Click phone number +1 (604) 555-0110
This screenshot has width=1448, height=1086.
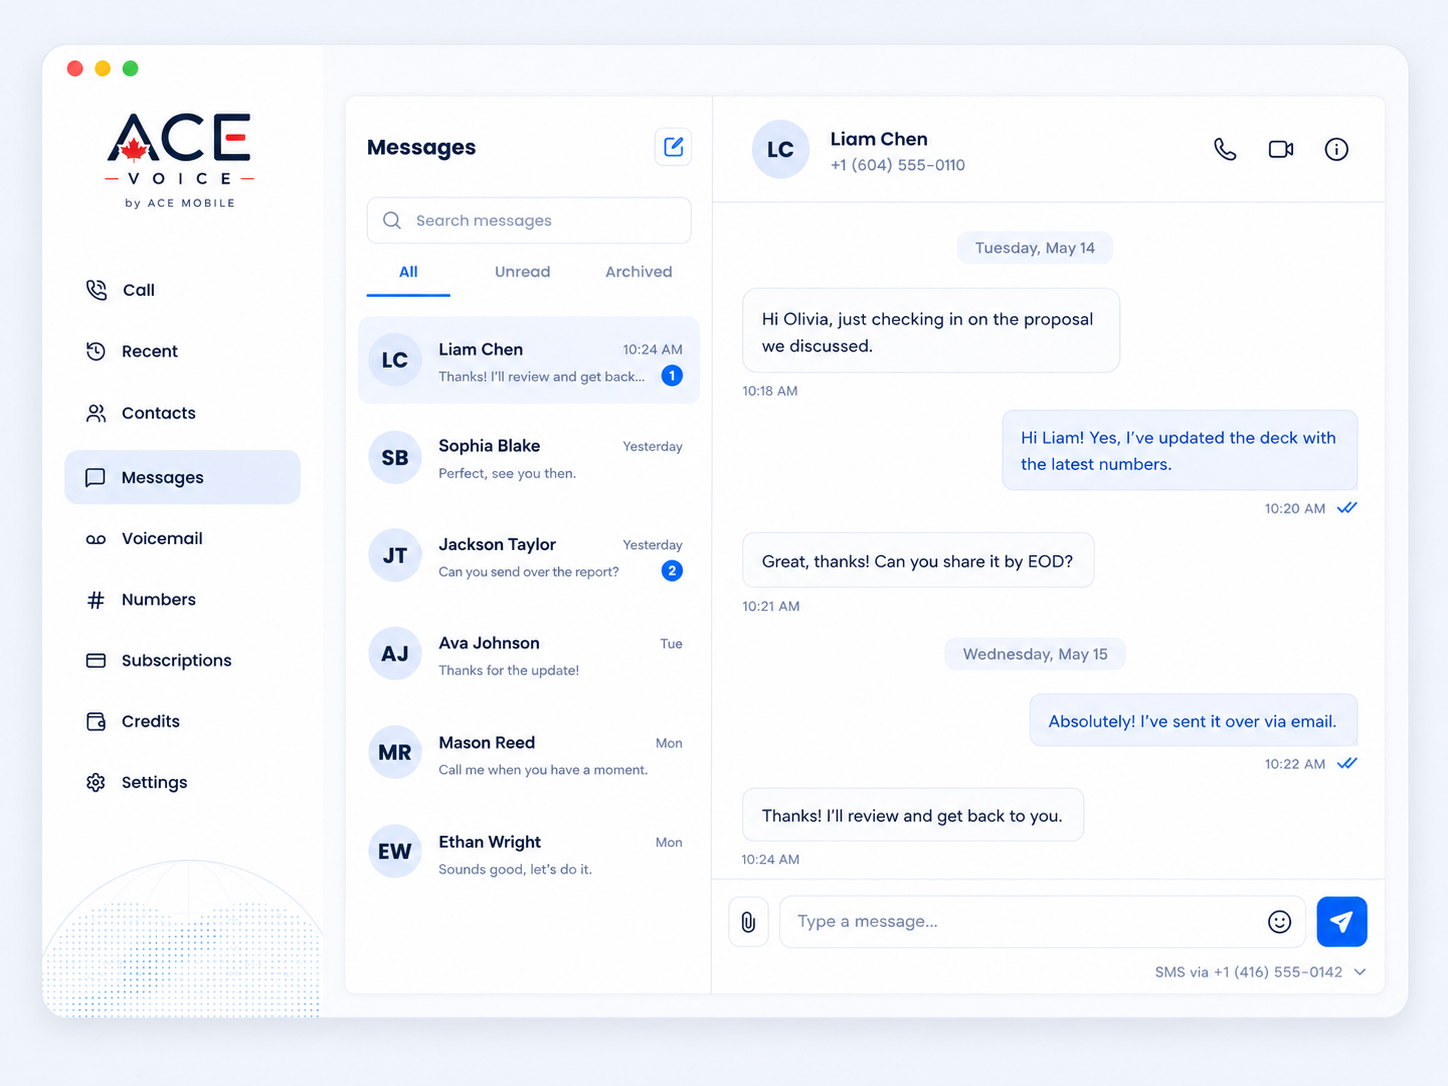897,165
